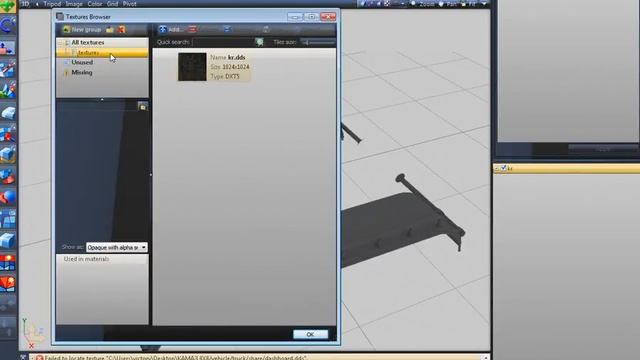Select the blue and red cubes tool
Image resolution: width=640 pixels, height=360 pixels.
click(8, 133)
